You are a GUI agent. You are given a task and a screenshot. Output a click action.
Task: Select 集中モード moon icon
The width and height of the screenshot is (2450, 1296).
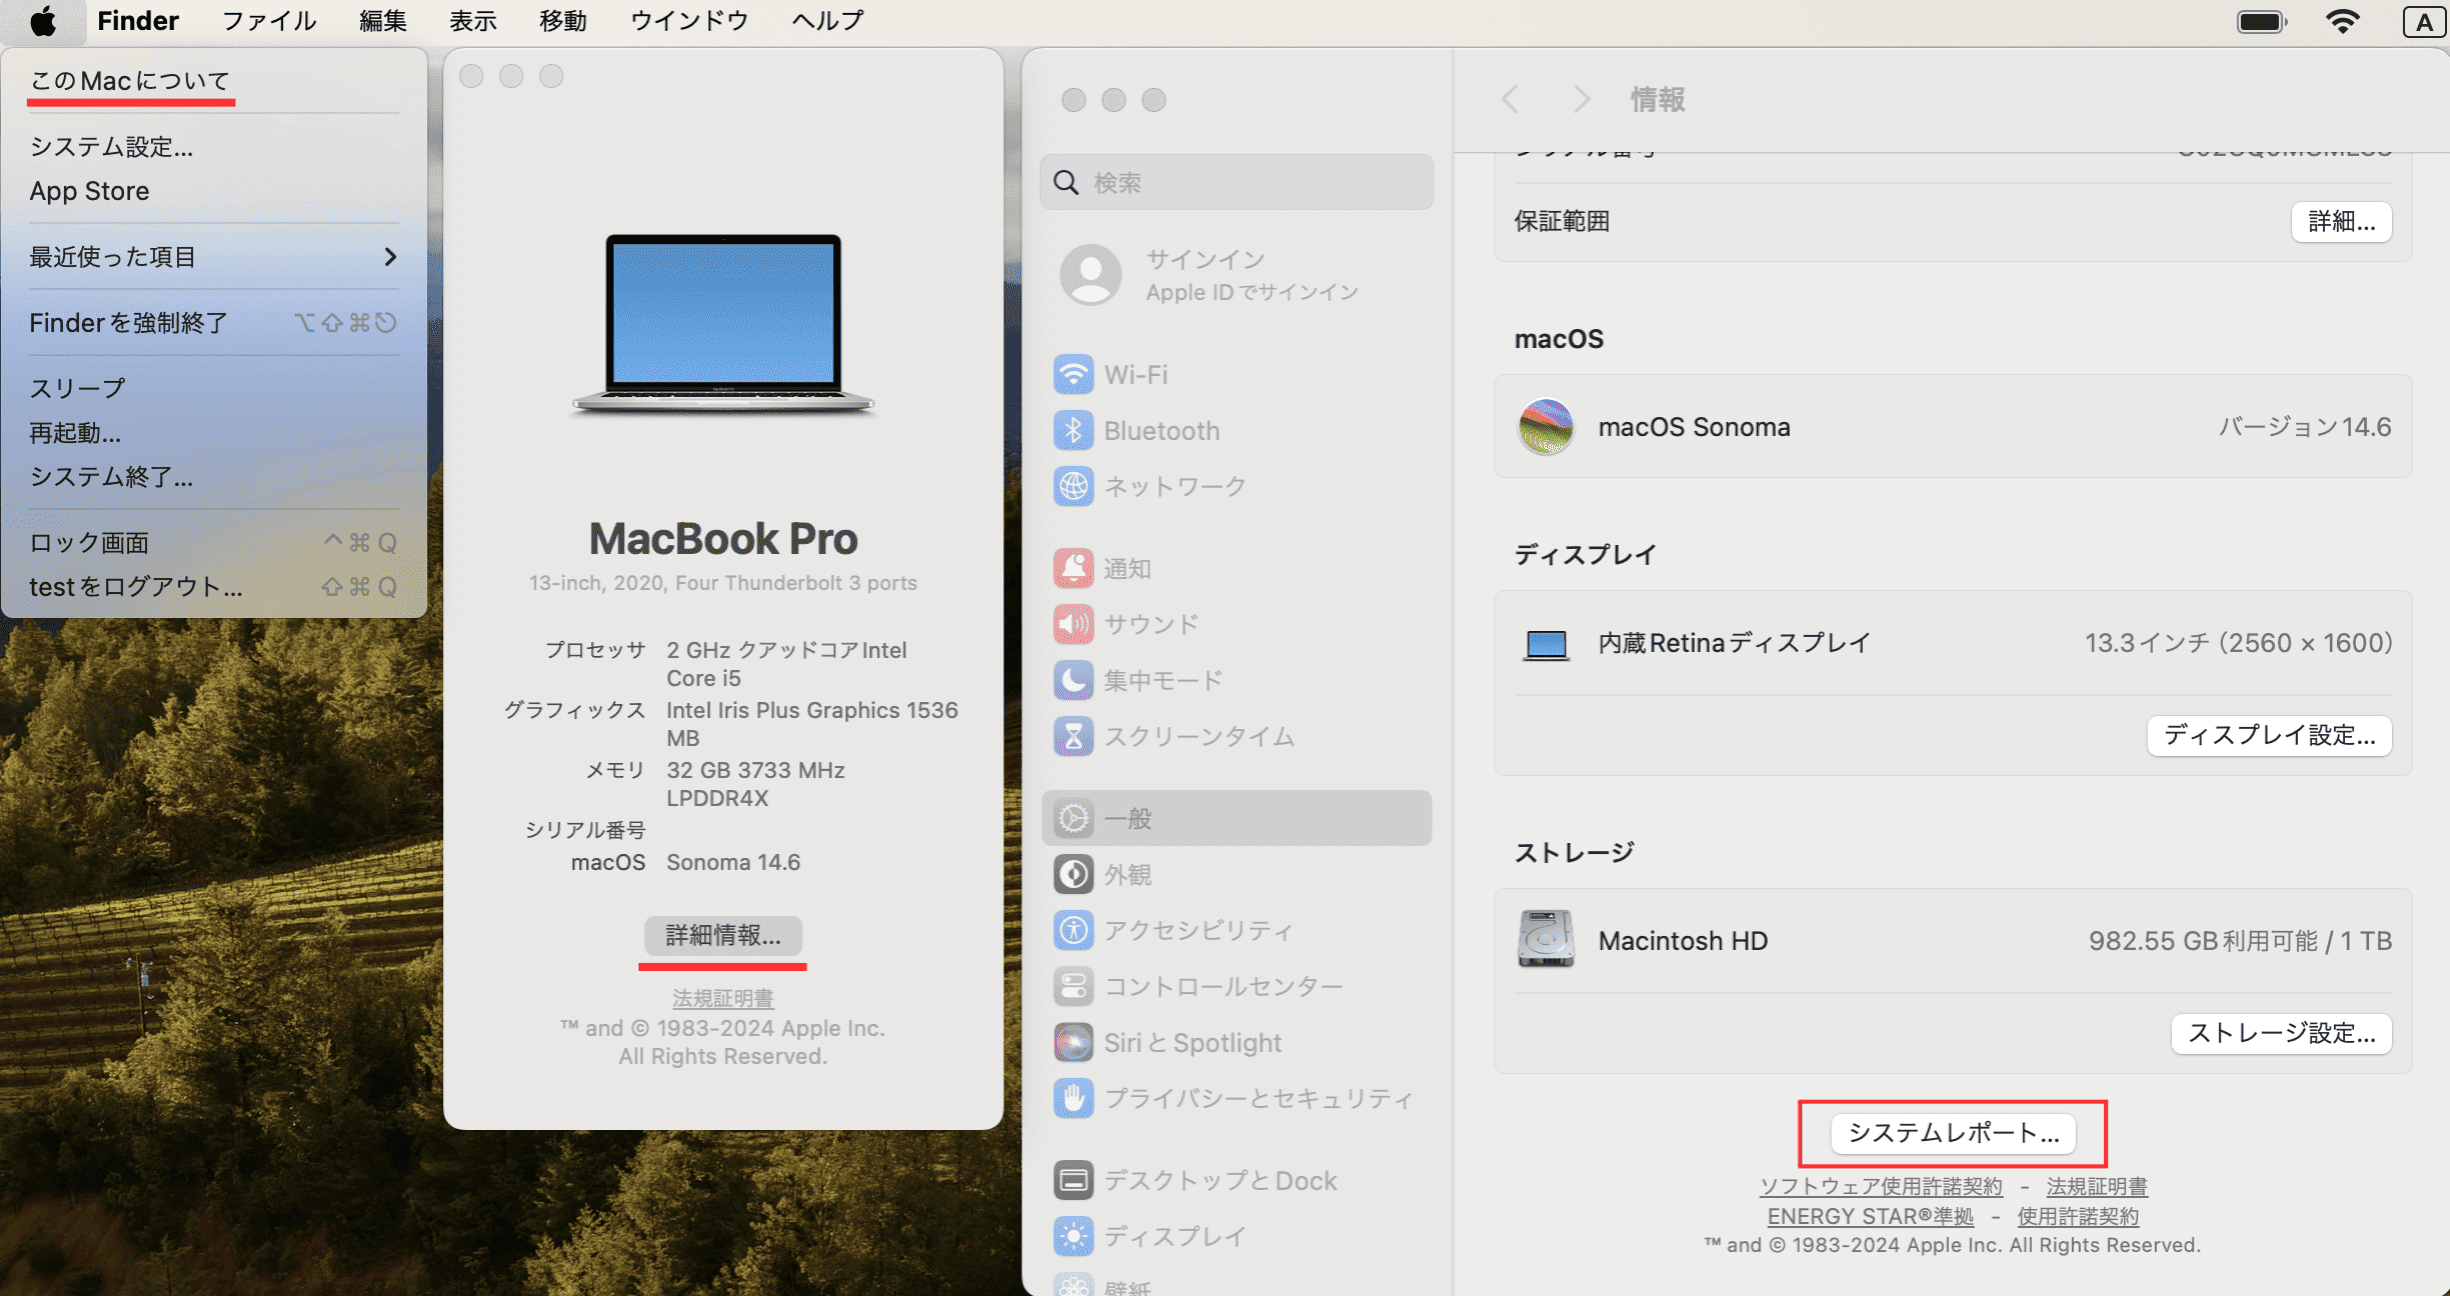tap(1073, 681)
